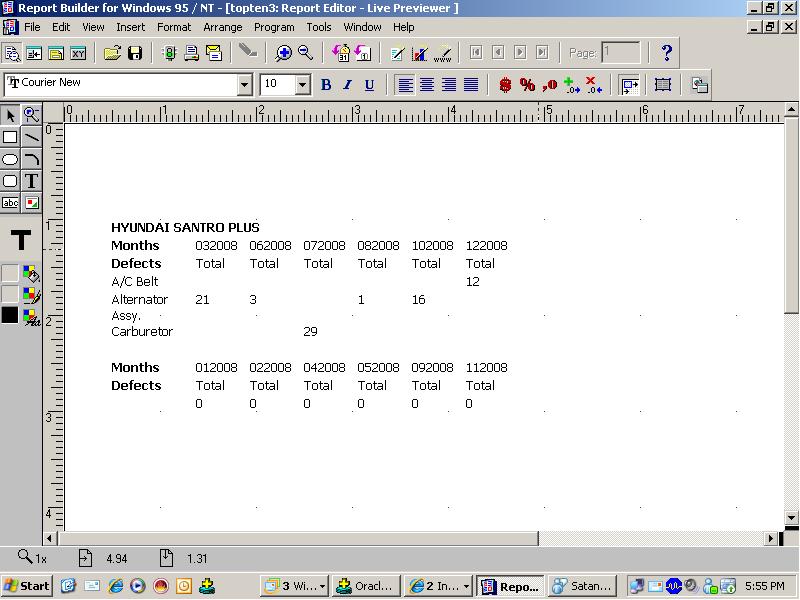Select the Magnify tool in tool palette
The height and width of the screenshot is (600, 800).
pos(31,115)
